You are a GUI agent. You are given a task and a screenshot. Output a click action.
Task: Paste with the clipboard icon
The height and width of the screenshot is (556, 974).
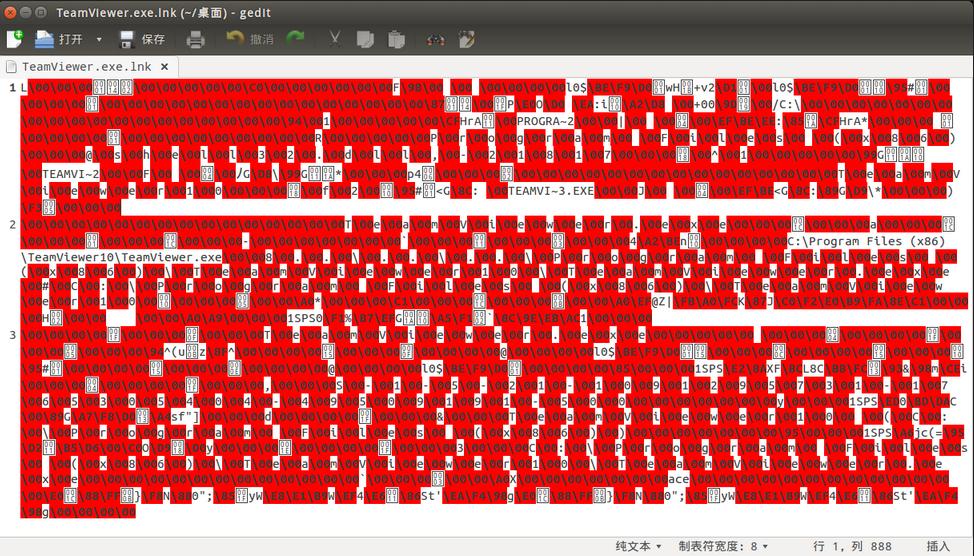(396, 39)
